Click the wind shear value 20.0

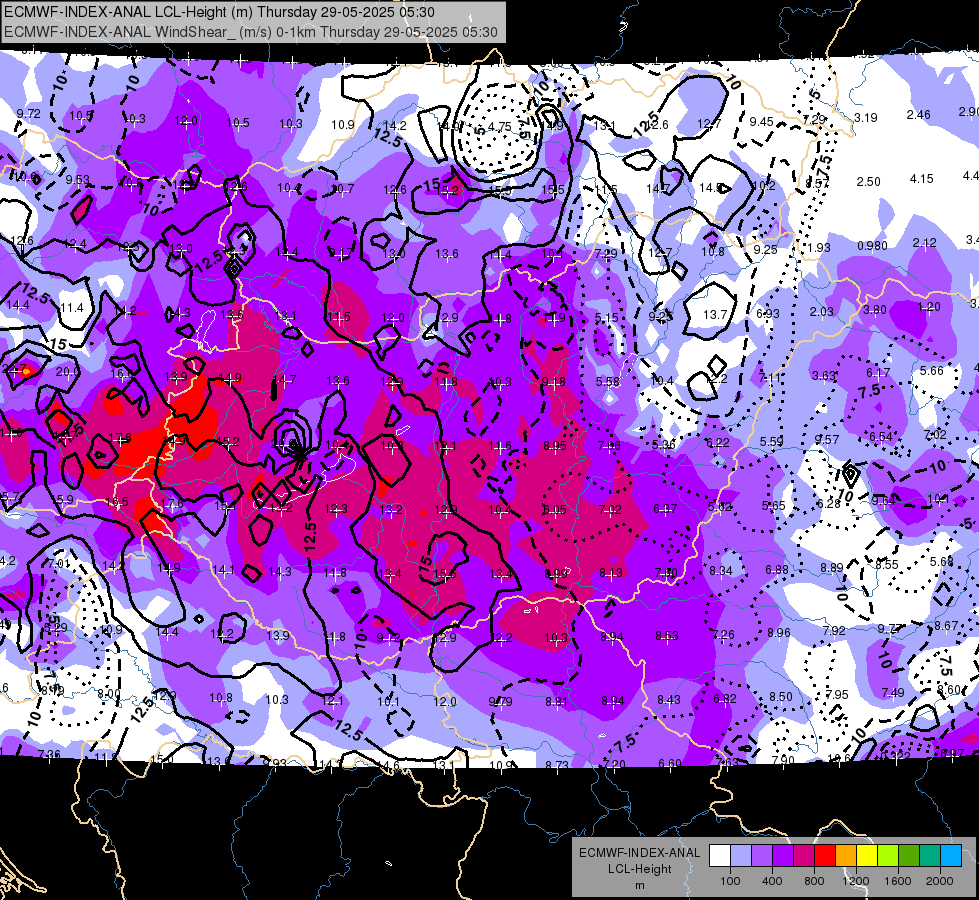[x=67, y=372]
